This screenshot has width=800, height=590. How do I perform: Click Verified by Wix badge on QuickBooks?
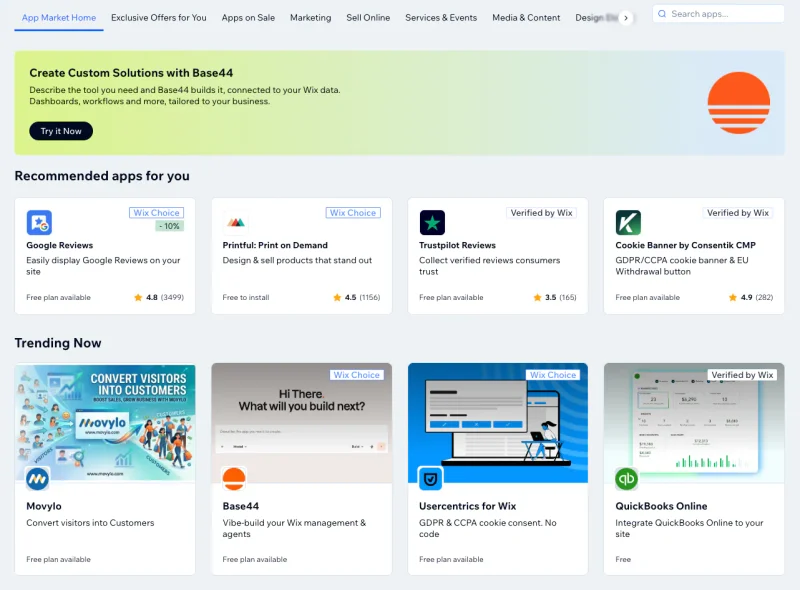(742, 375)
